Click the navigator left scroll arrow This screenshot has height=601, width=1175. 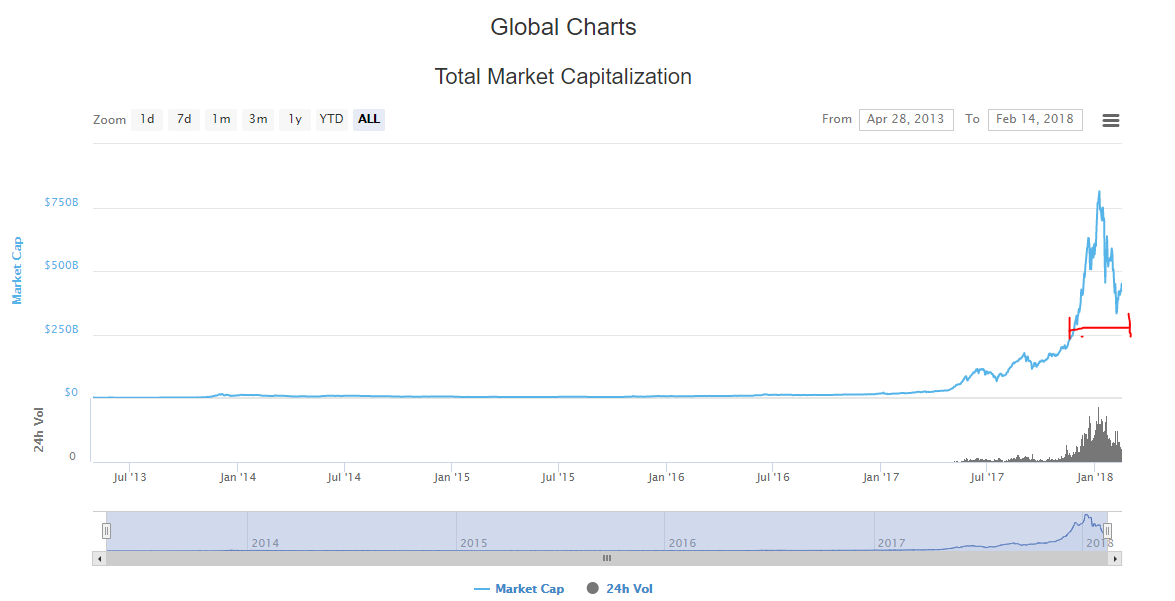(98, 558)
